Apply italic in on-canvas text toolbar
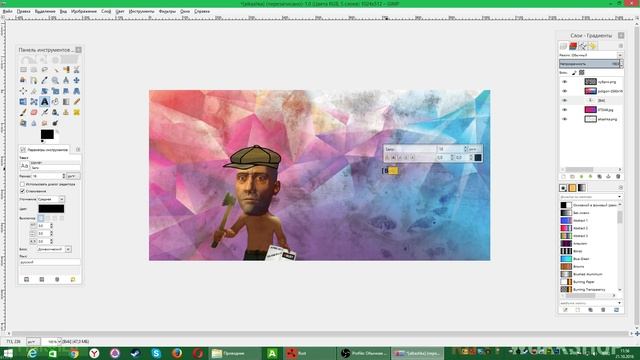This screenshot has height=360, width=640. tap(400, 157)
